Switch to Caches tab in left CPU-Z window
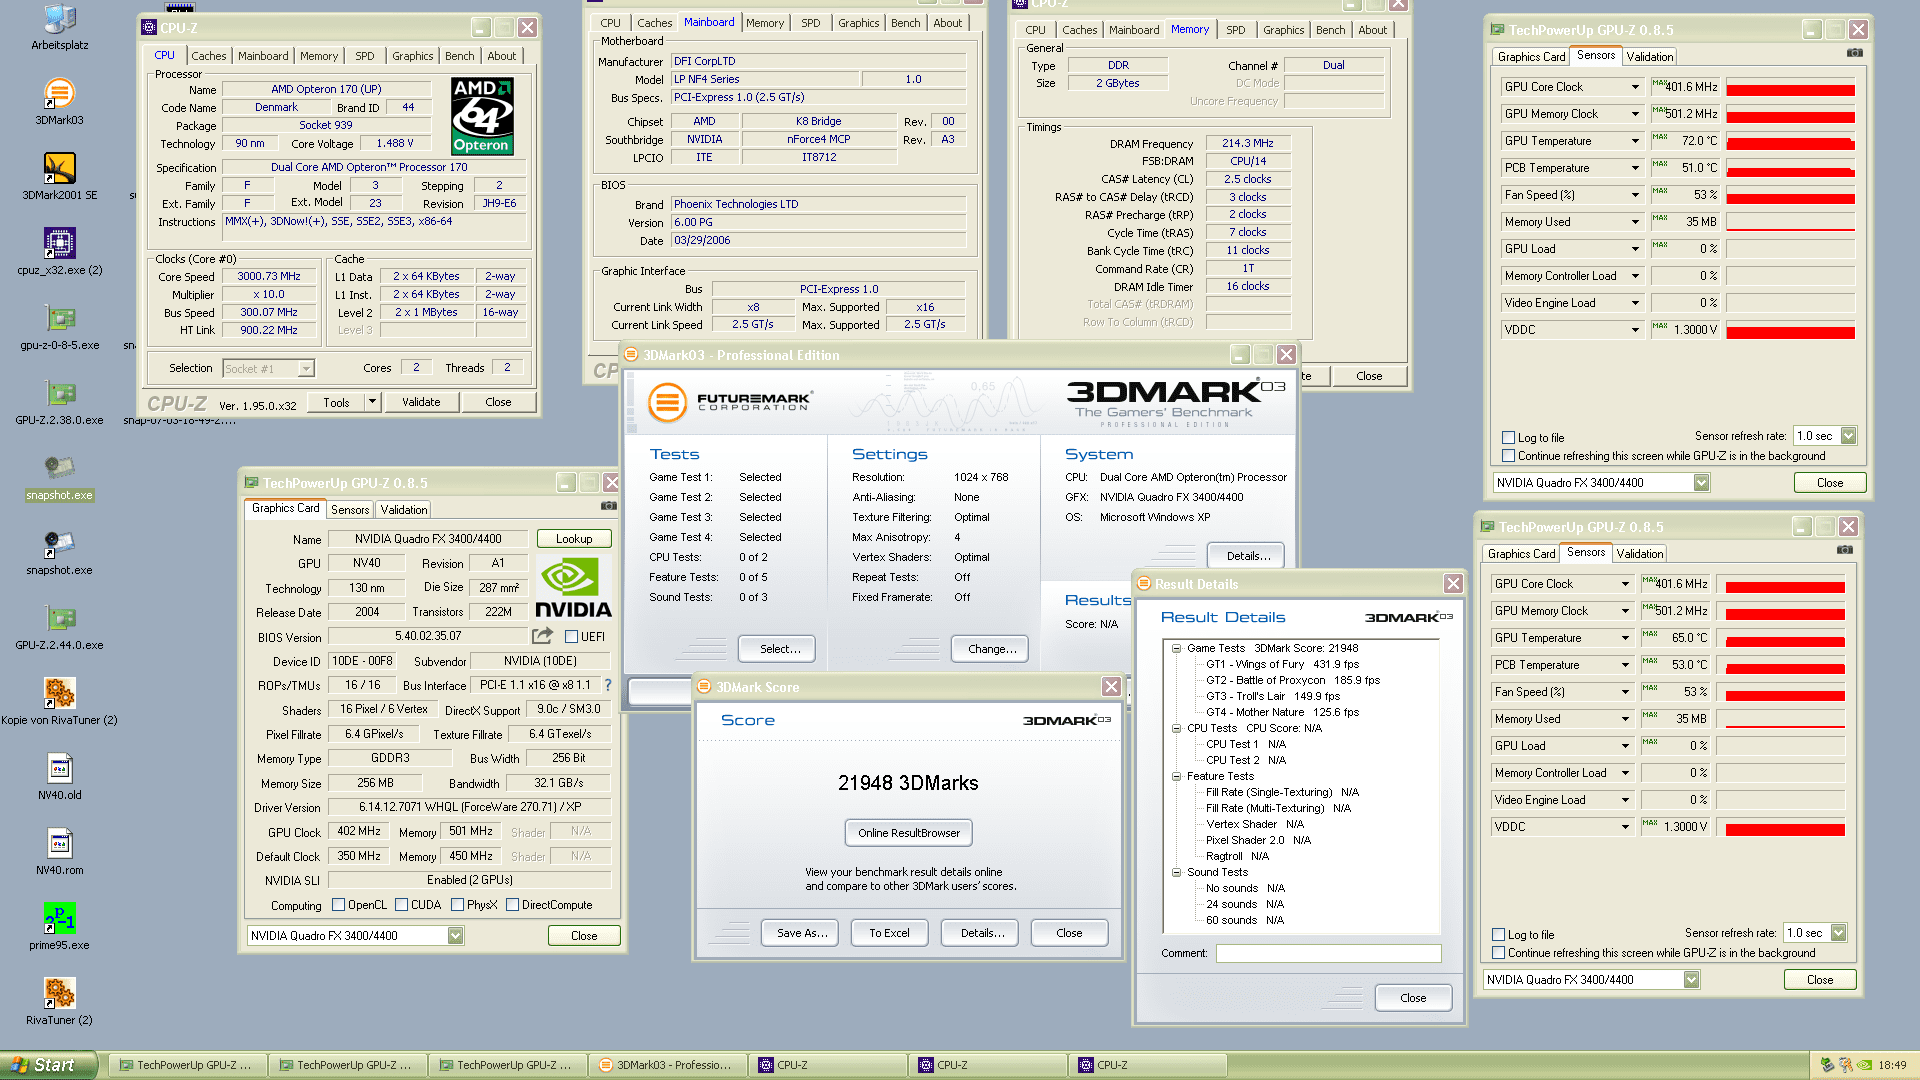The image size is (1920, 1080). 209,56
